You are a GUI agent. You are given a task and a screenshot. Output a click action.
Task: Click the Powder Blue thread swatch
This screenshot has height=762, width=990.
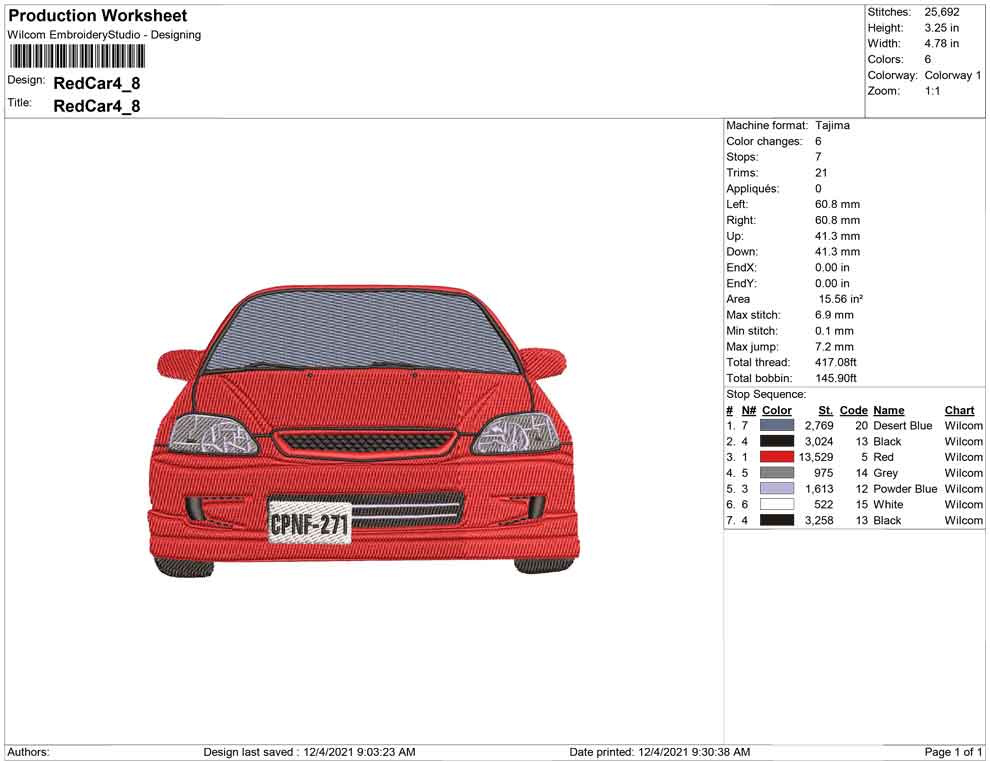tap(778, 489)
